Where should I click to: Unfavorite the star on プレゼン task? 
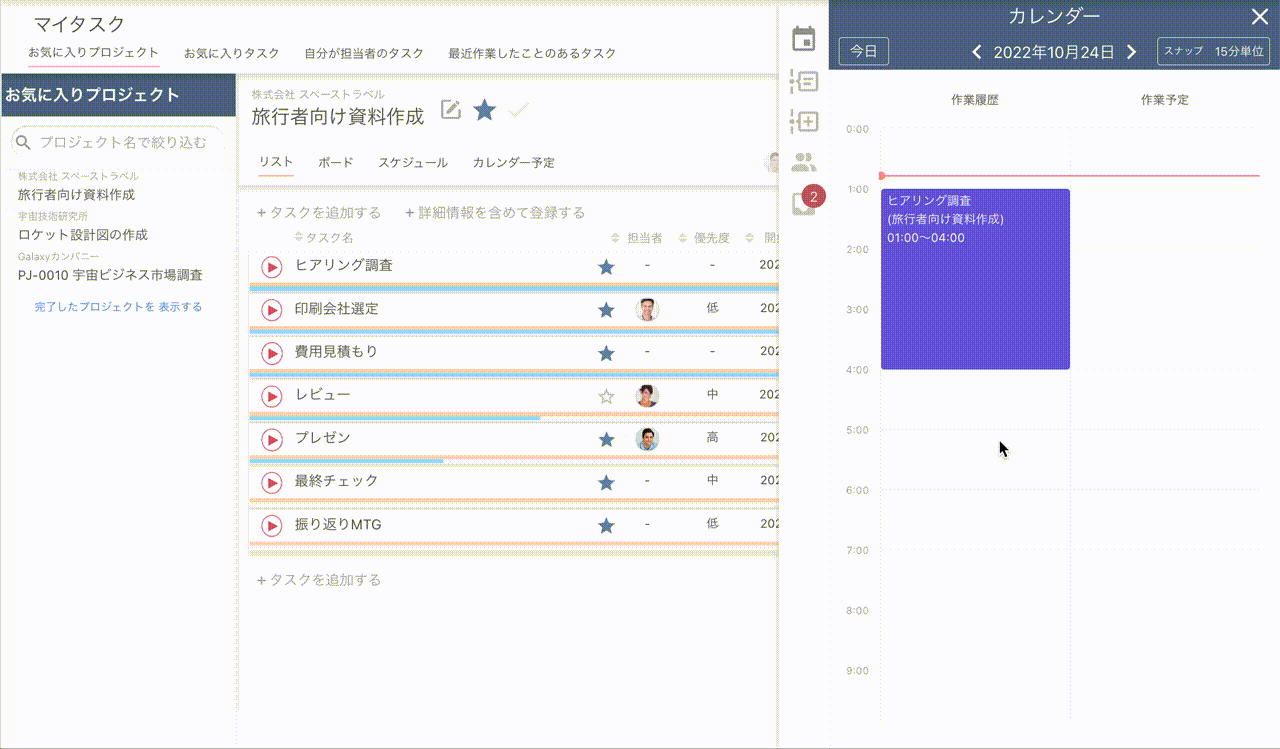[x=606, y=438]
